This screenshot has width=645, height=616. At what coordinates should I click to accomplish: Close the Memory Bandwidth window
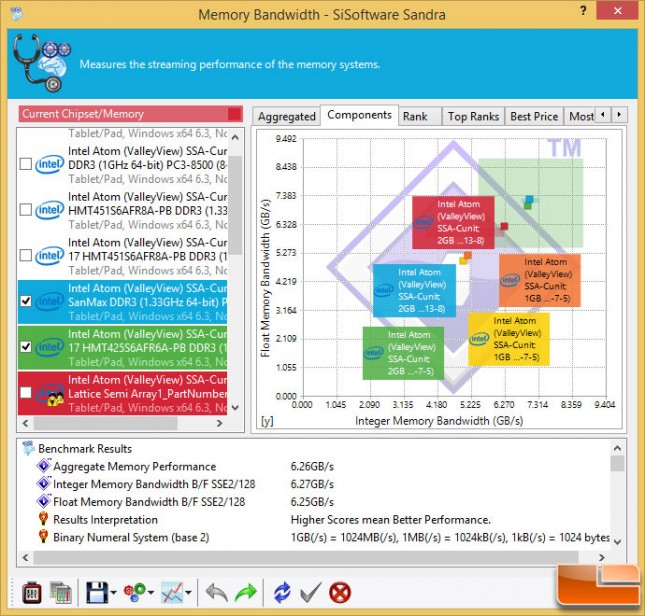617,11
